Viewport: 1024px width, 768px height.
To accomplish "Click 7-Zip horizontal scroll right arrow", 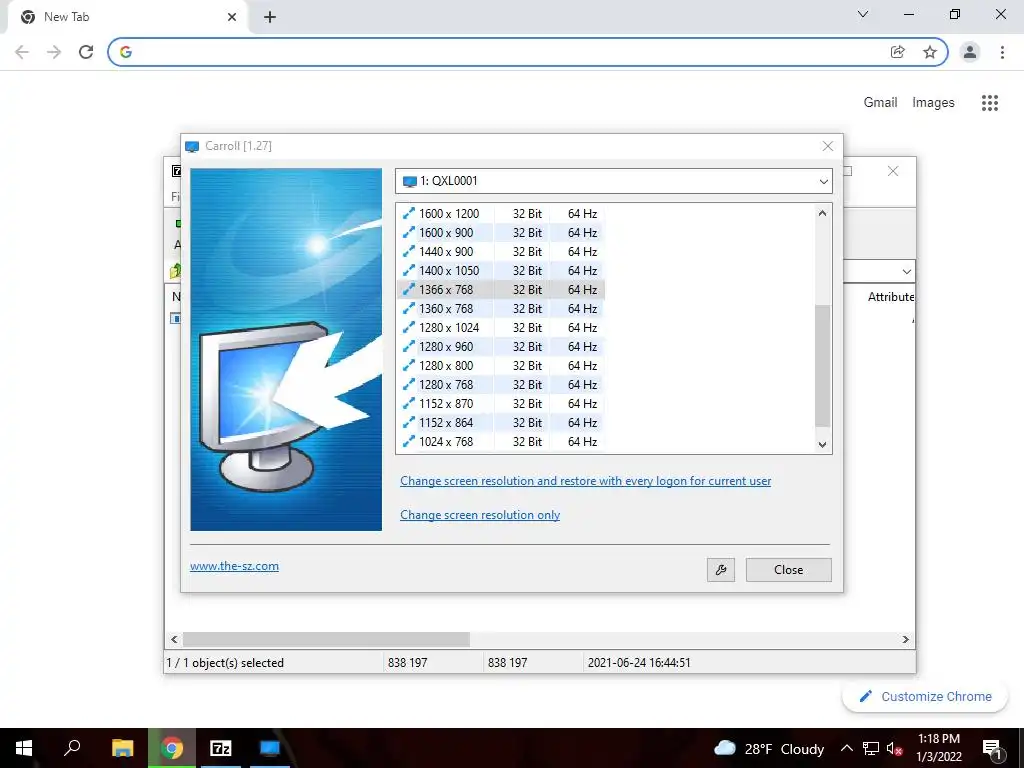I will 906,639.
